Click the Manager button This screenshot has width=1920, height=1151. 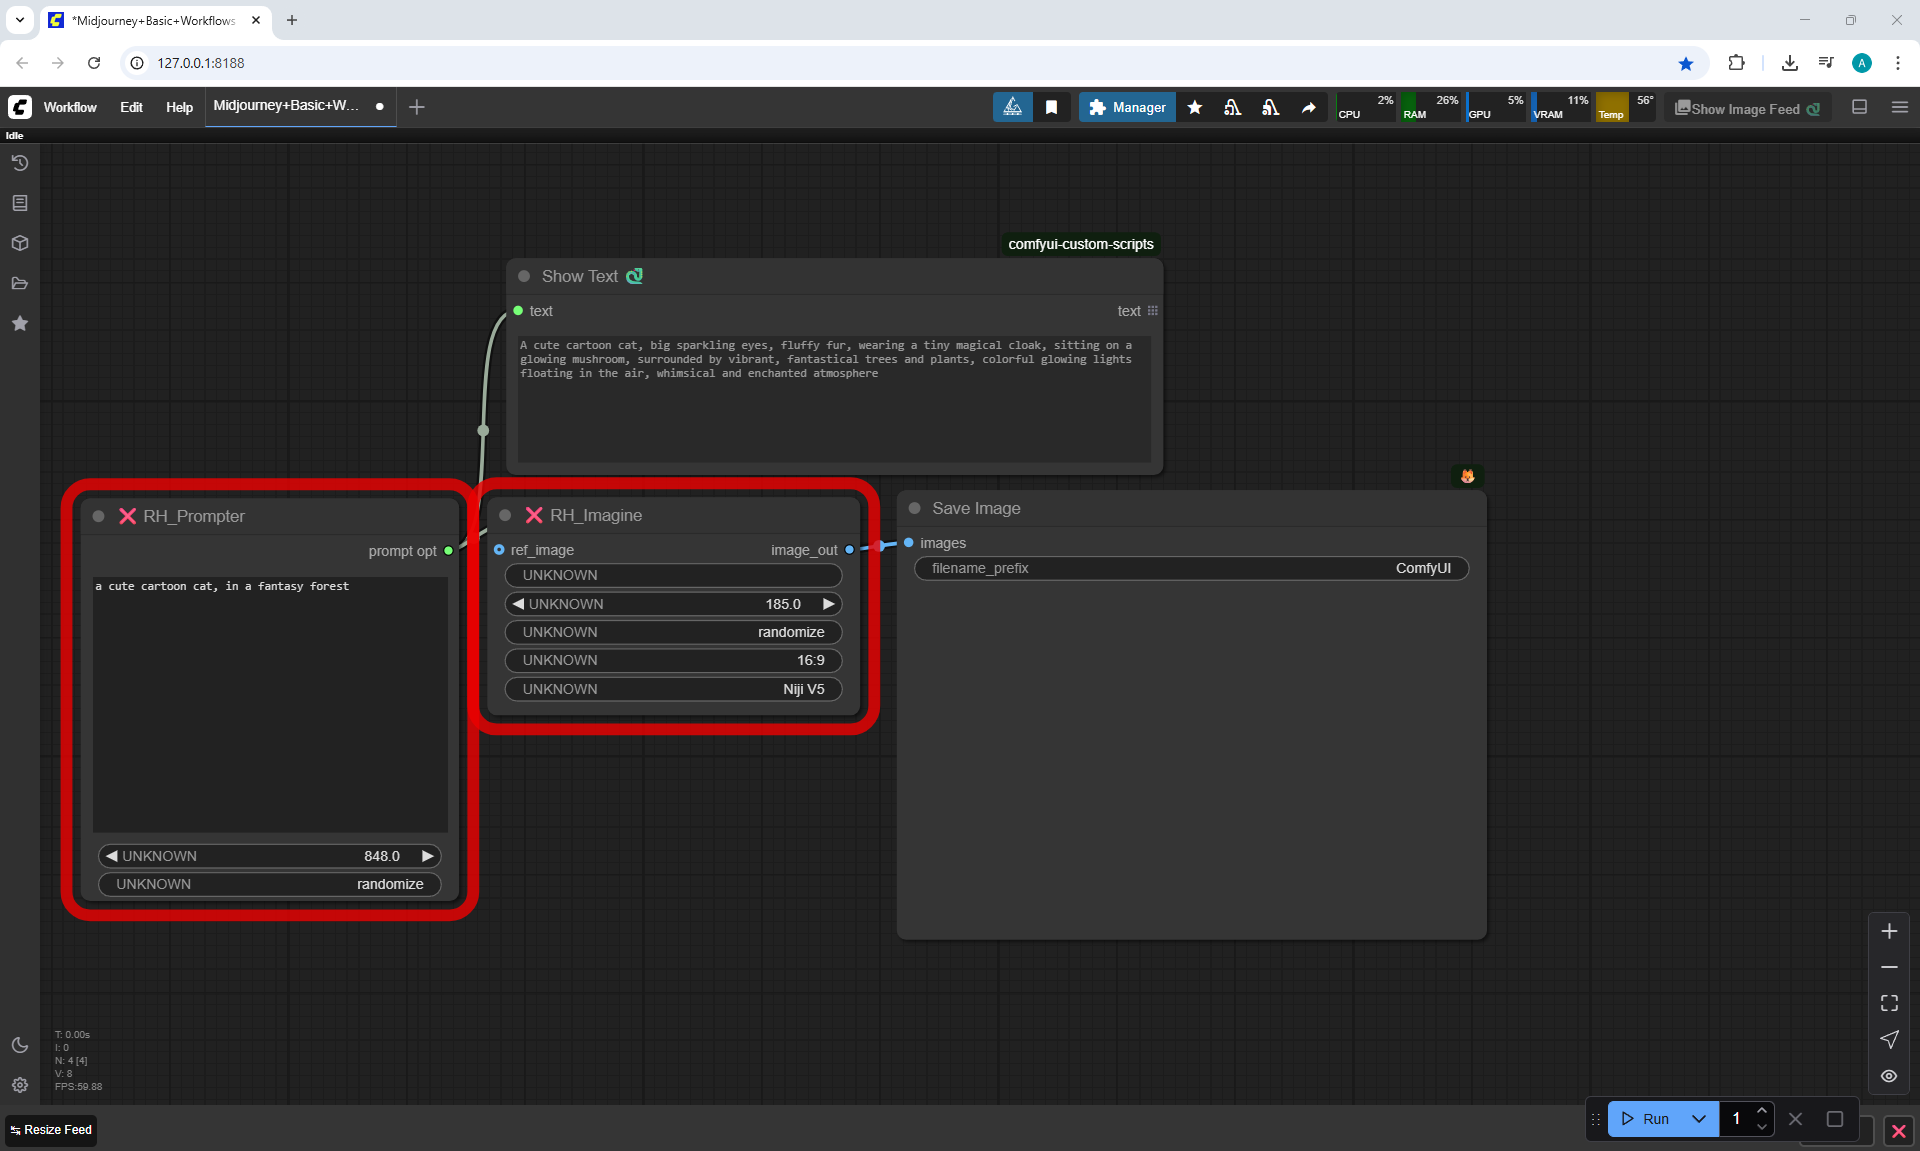pyautogui.click(x=1127, y=107)
